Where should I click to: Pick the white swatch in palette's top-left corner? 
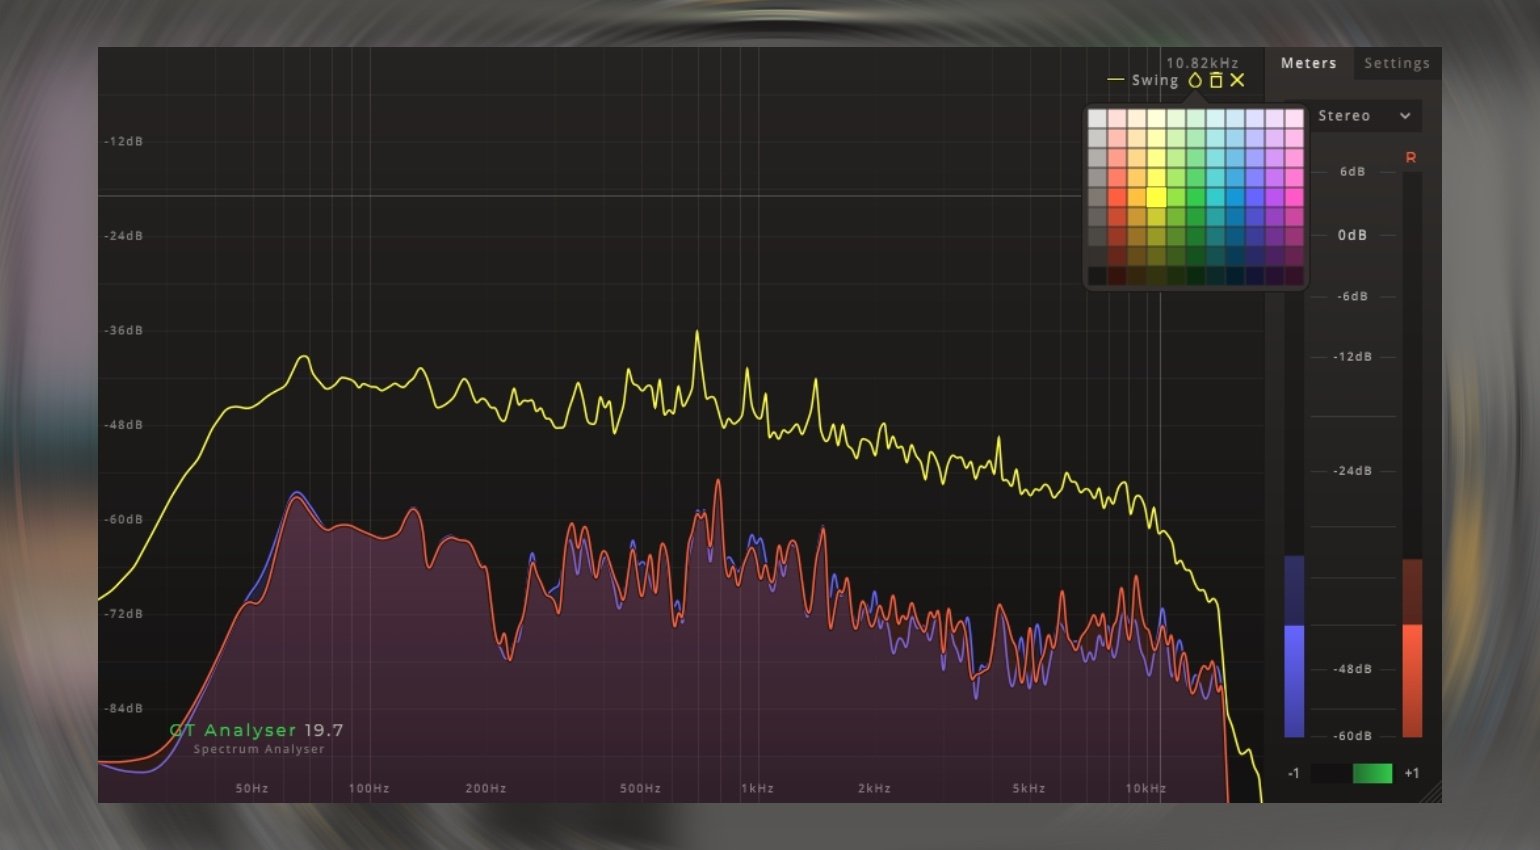1097,118
